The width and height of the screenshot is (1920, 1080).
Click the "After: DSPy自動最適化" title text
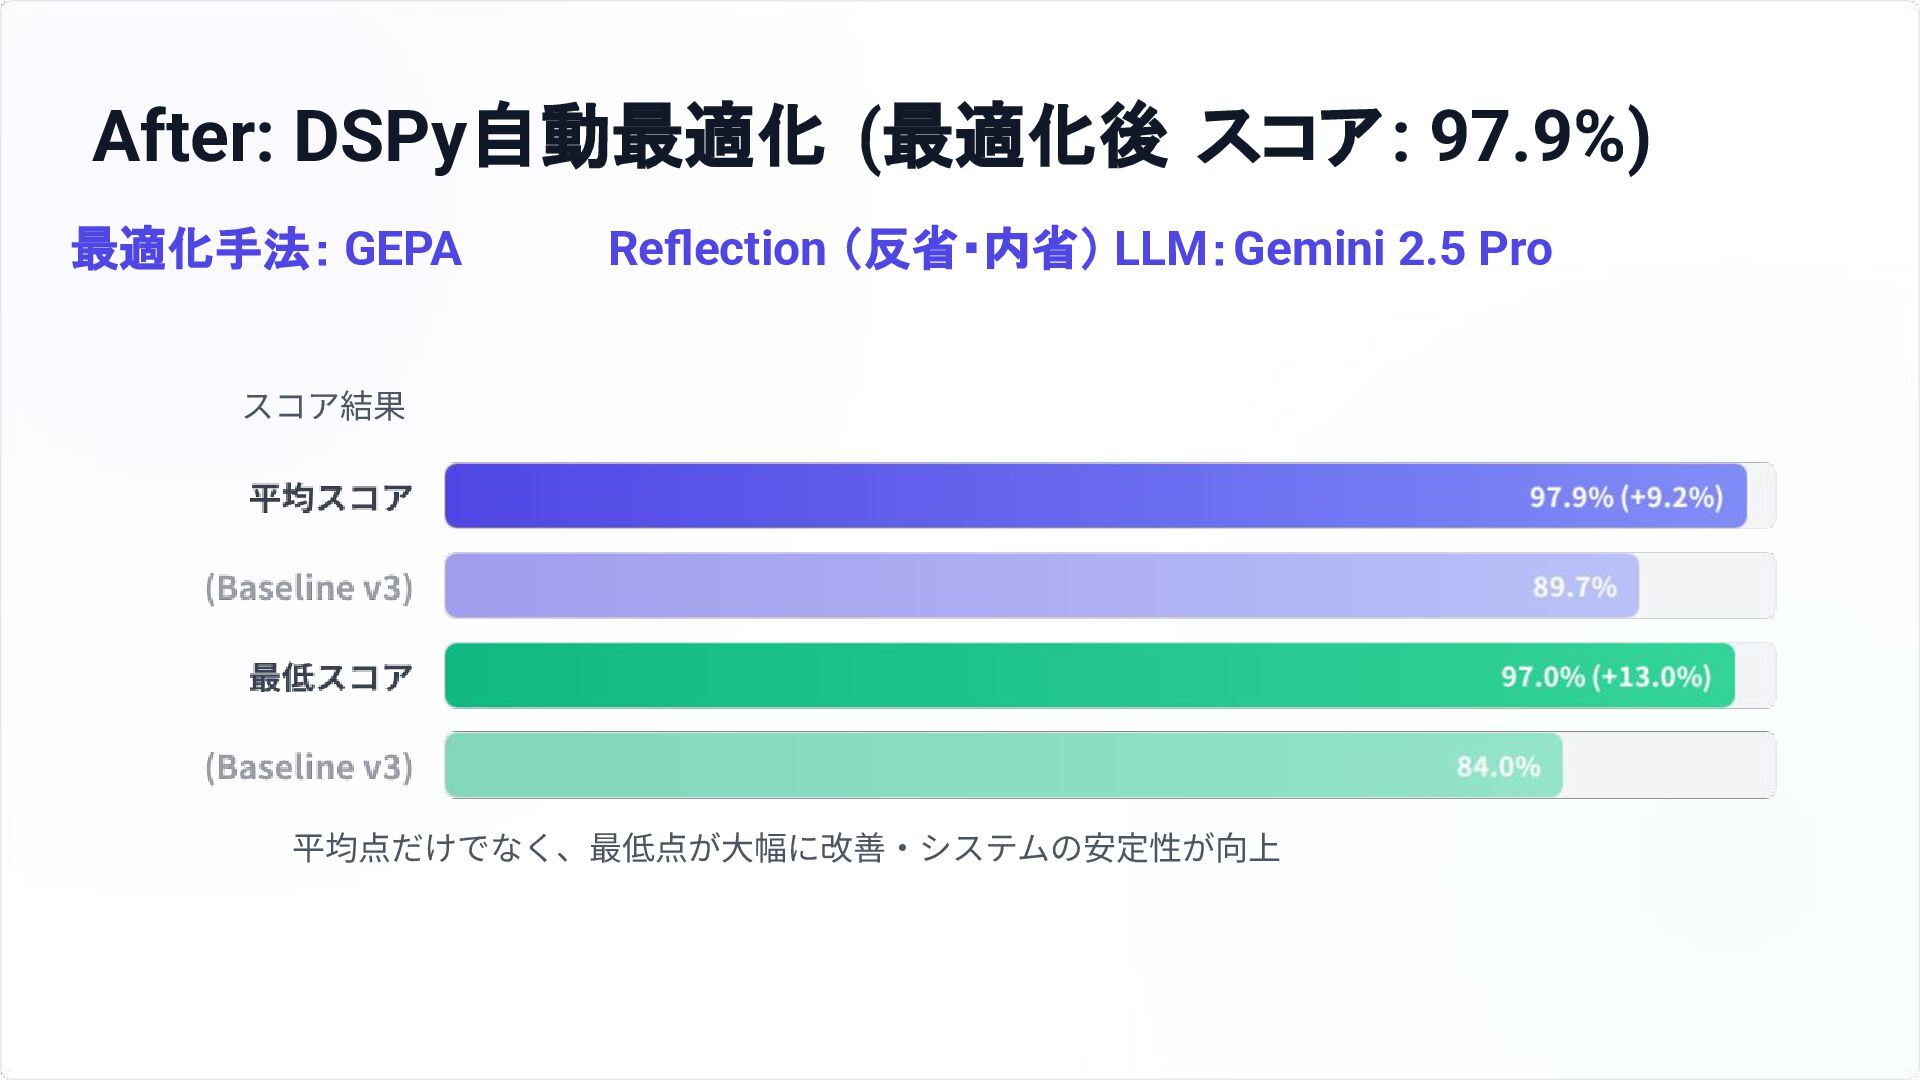point(458,137)
